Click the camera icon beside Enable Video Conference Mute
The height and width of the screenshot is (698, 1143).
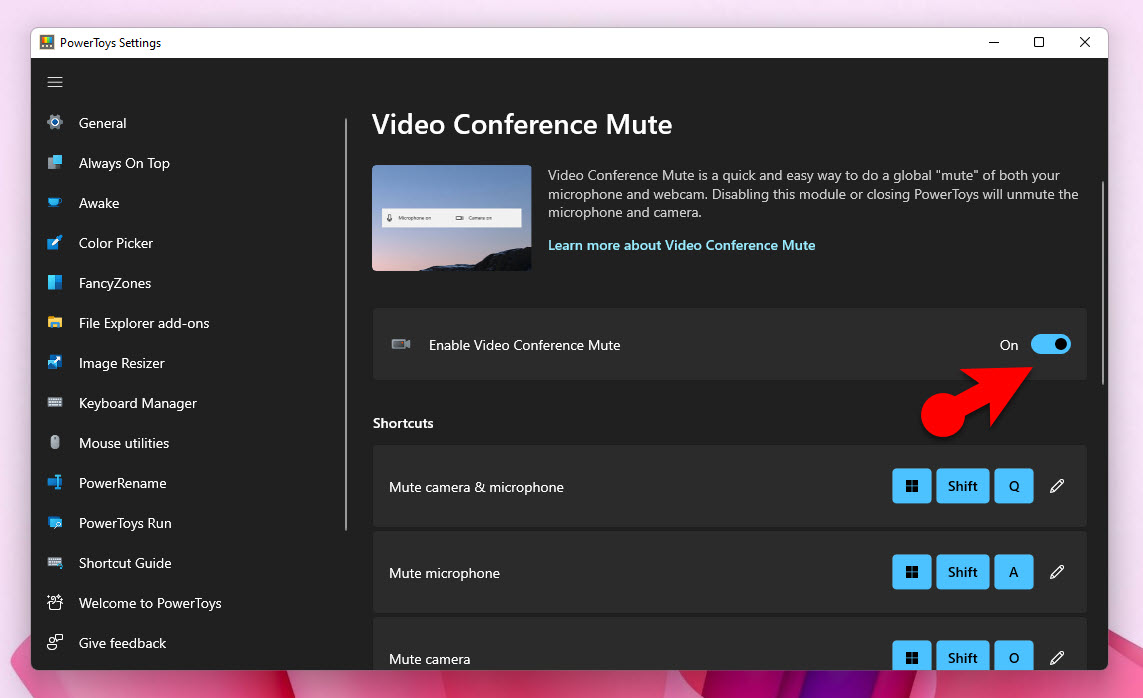401,344
